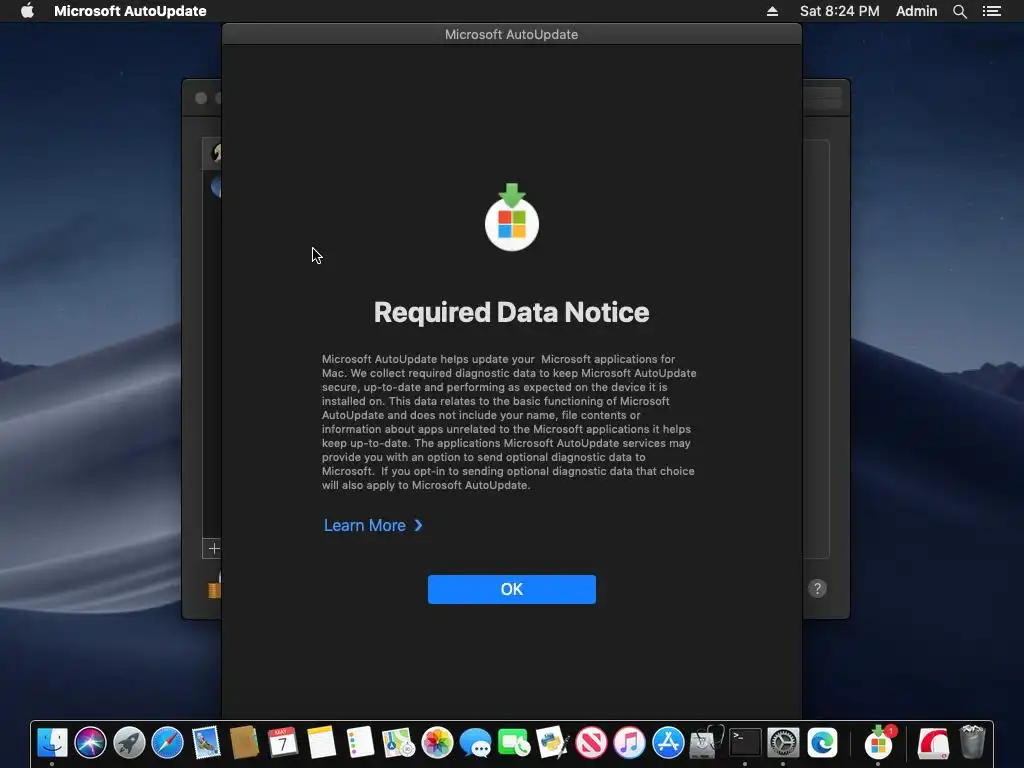Click Microsoft AutoUpdate dock icon with badge
This screenshot has width=1024, height=768.
(x=879, y=743)
